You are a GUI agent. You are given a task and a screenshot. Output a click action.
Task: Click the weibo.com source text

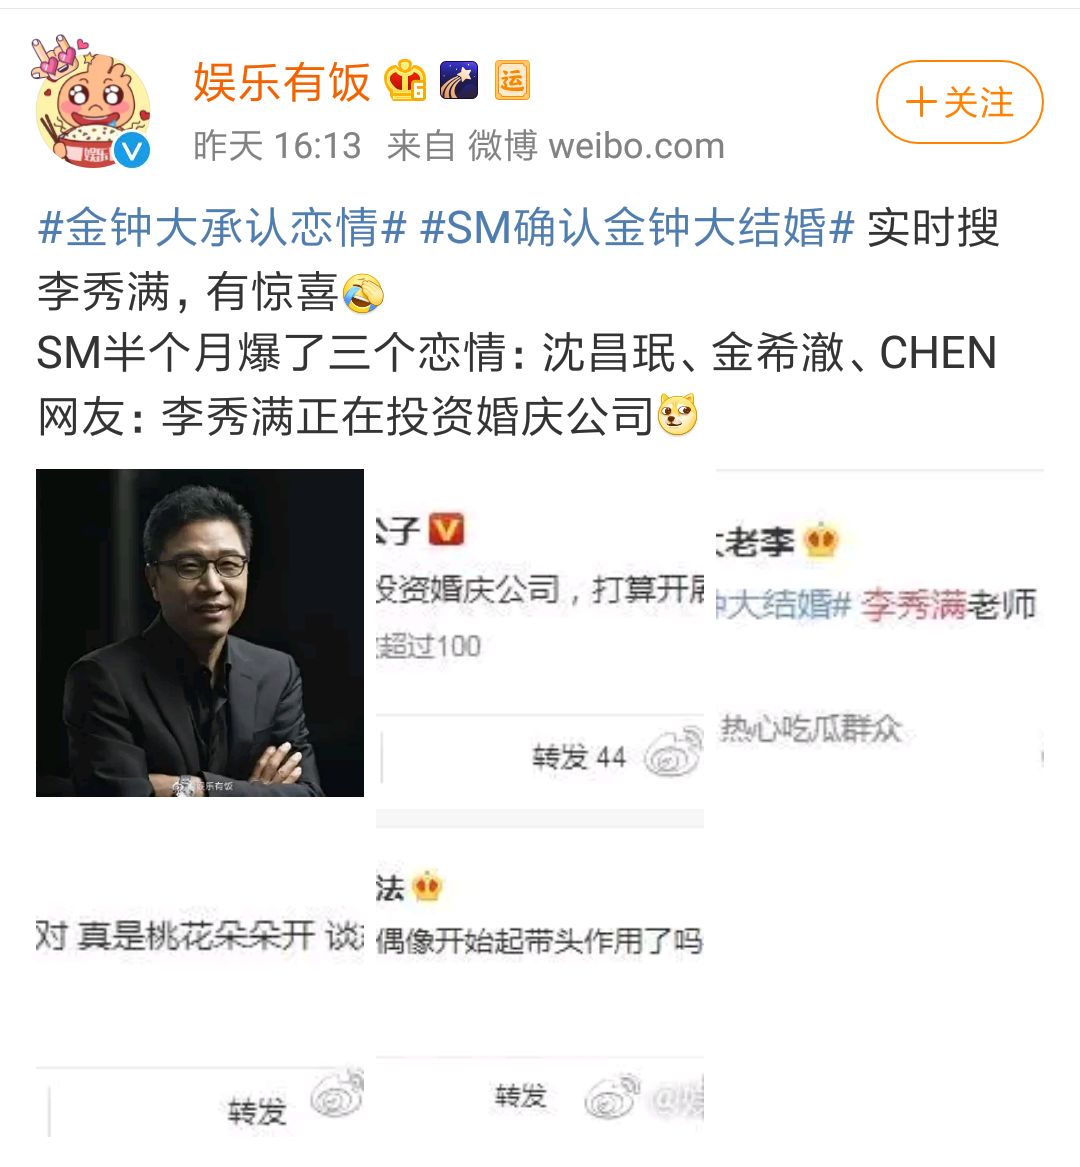637,146
